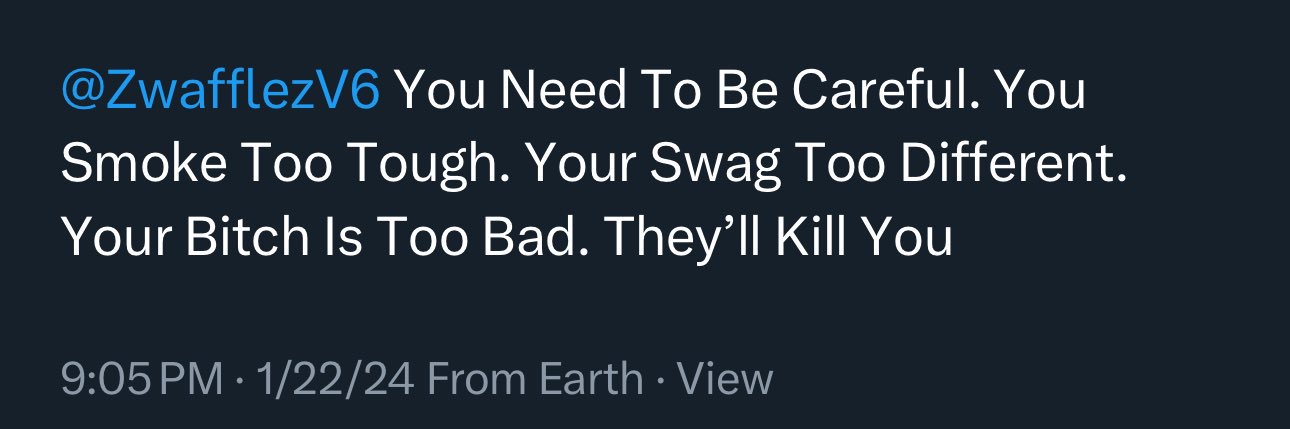The height and width of the screenshot is (429, 1290).
Task: Click the word "Need" in the tweet
Action: tap(562, 93)
